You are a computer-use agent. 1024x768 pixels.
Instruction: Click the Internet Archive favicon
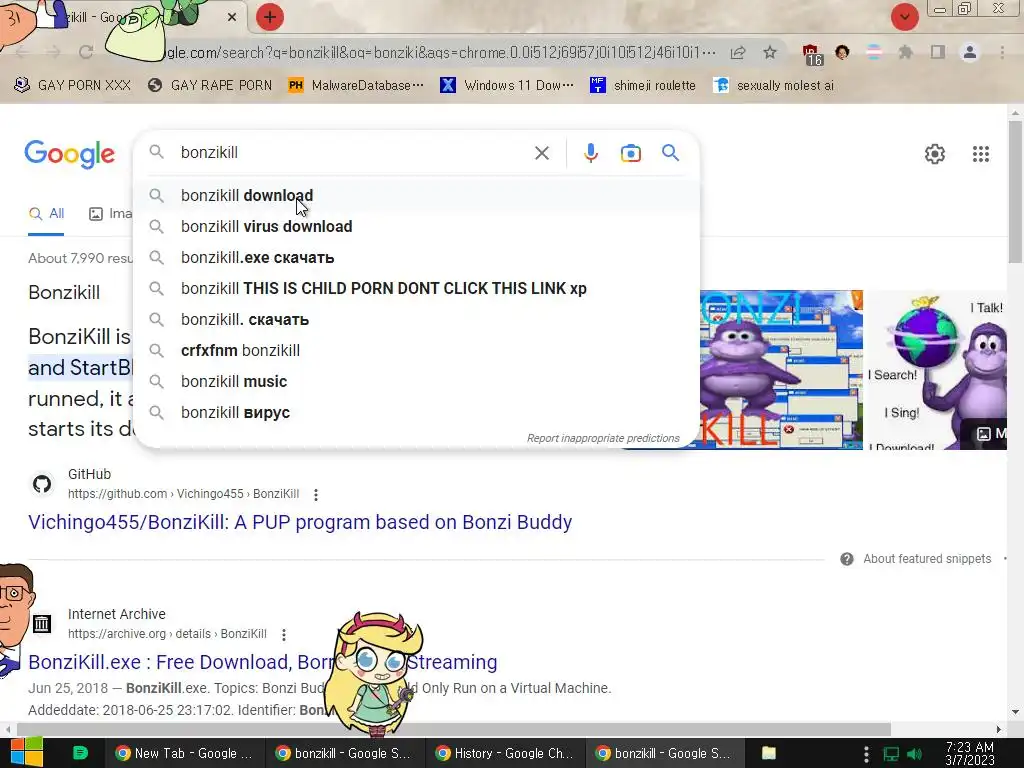[x=42, y=624]
